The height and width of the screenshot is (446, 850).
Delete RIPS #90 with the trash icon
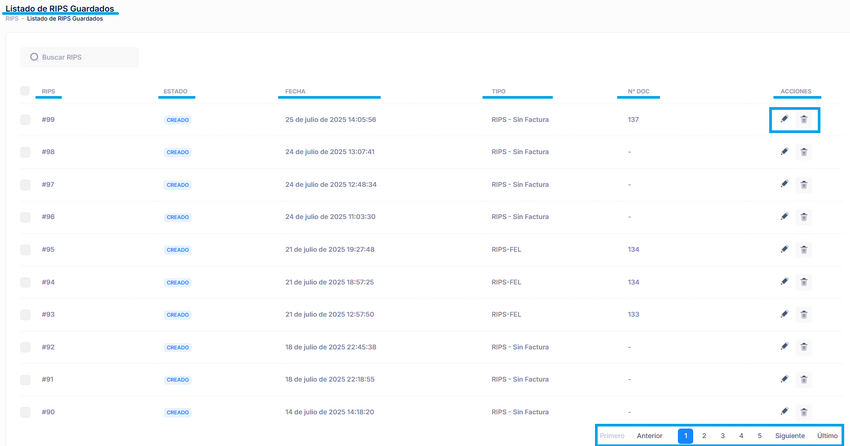coord(804,412)
